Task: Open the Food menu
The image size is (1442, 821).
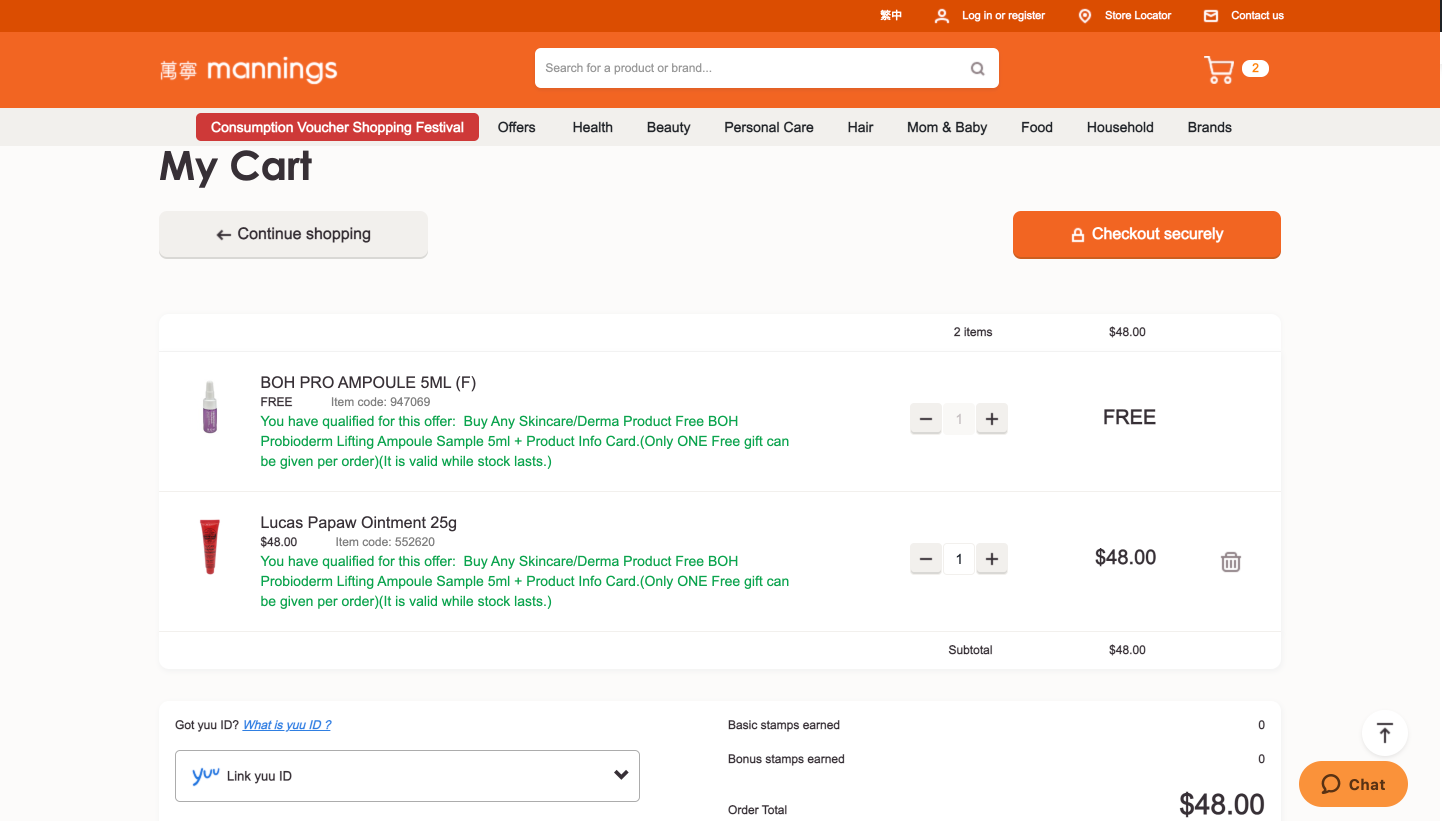Action: pos(1036,127)
